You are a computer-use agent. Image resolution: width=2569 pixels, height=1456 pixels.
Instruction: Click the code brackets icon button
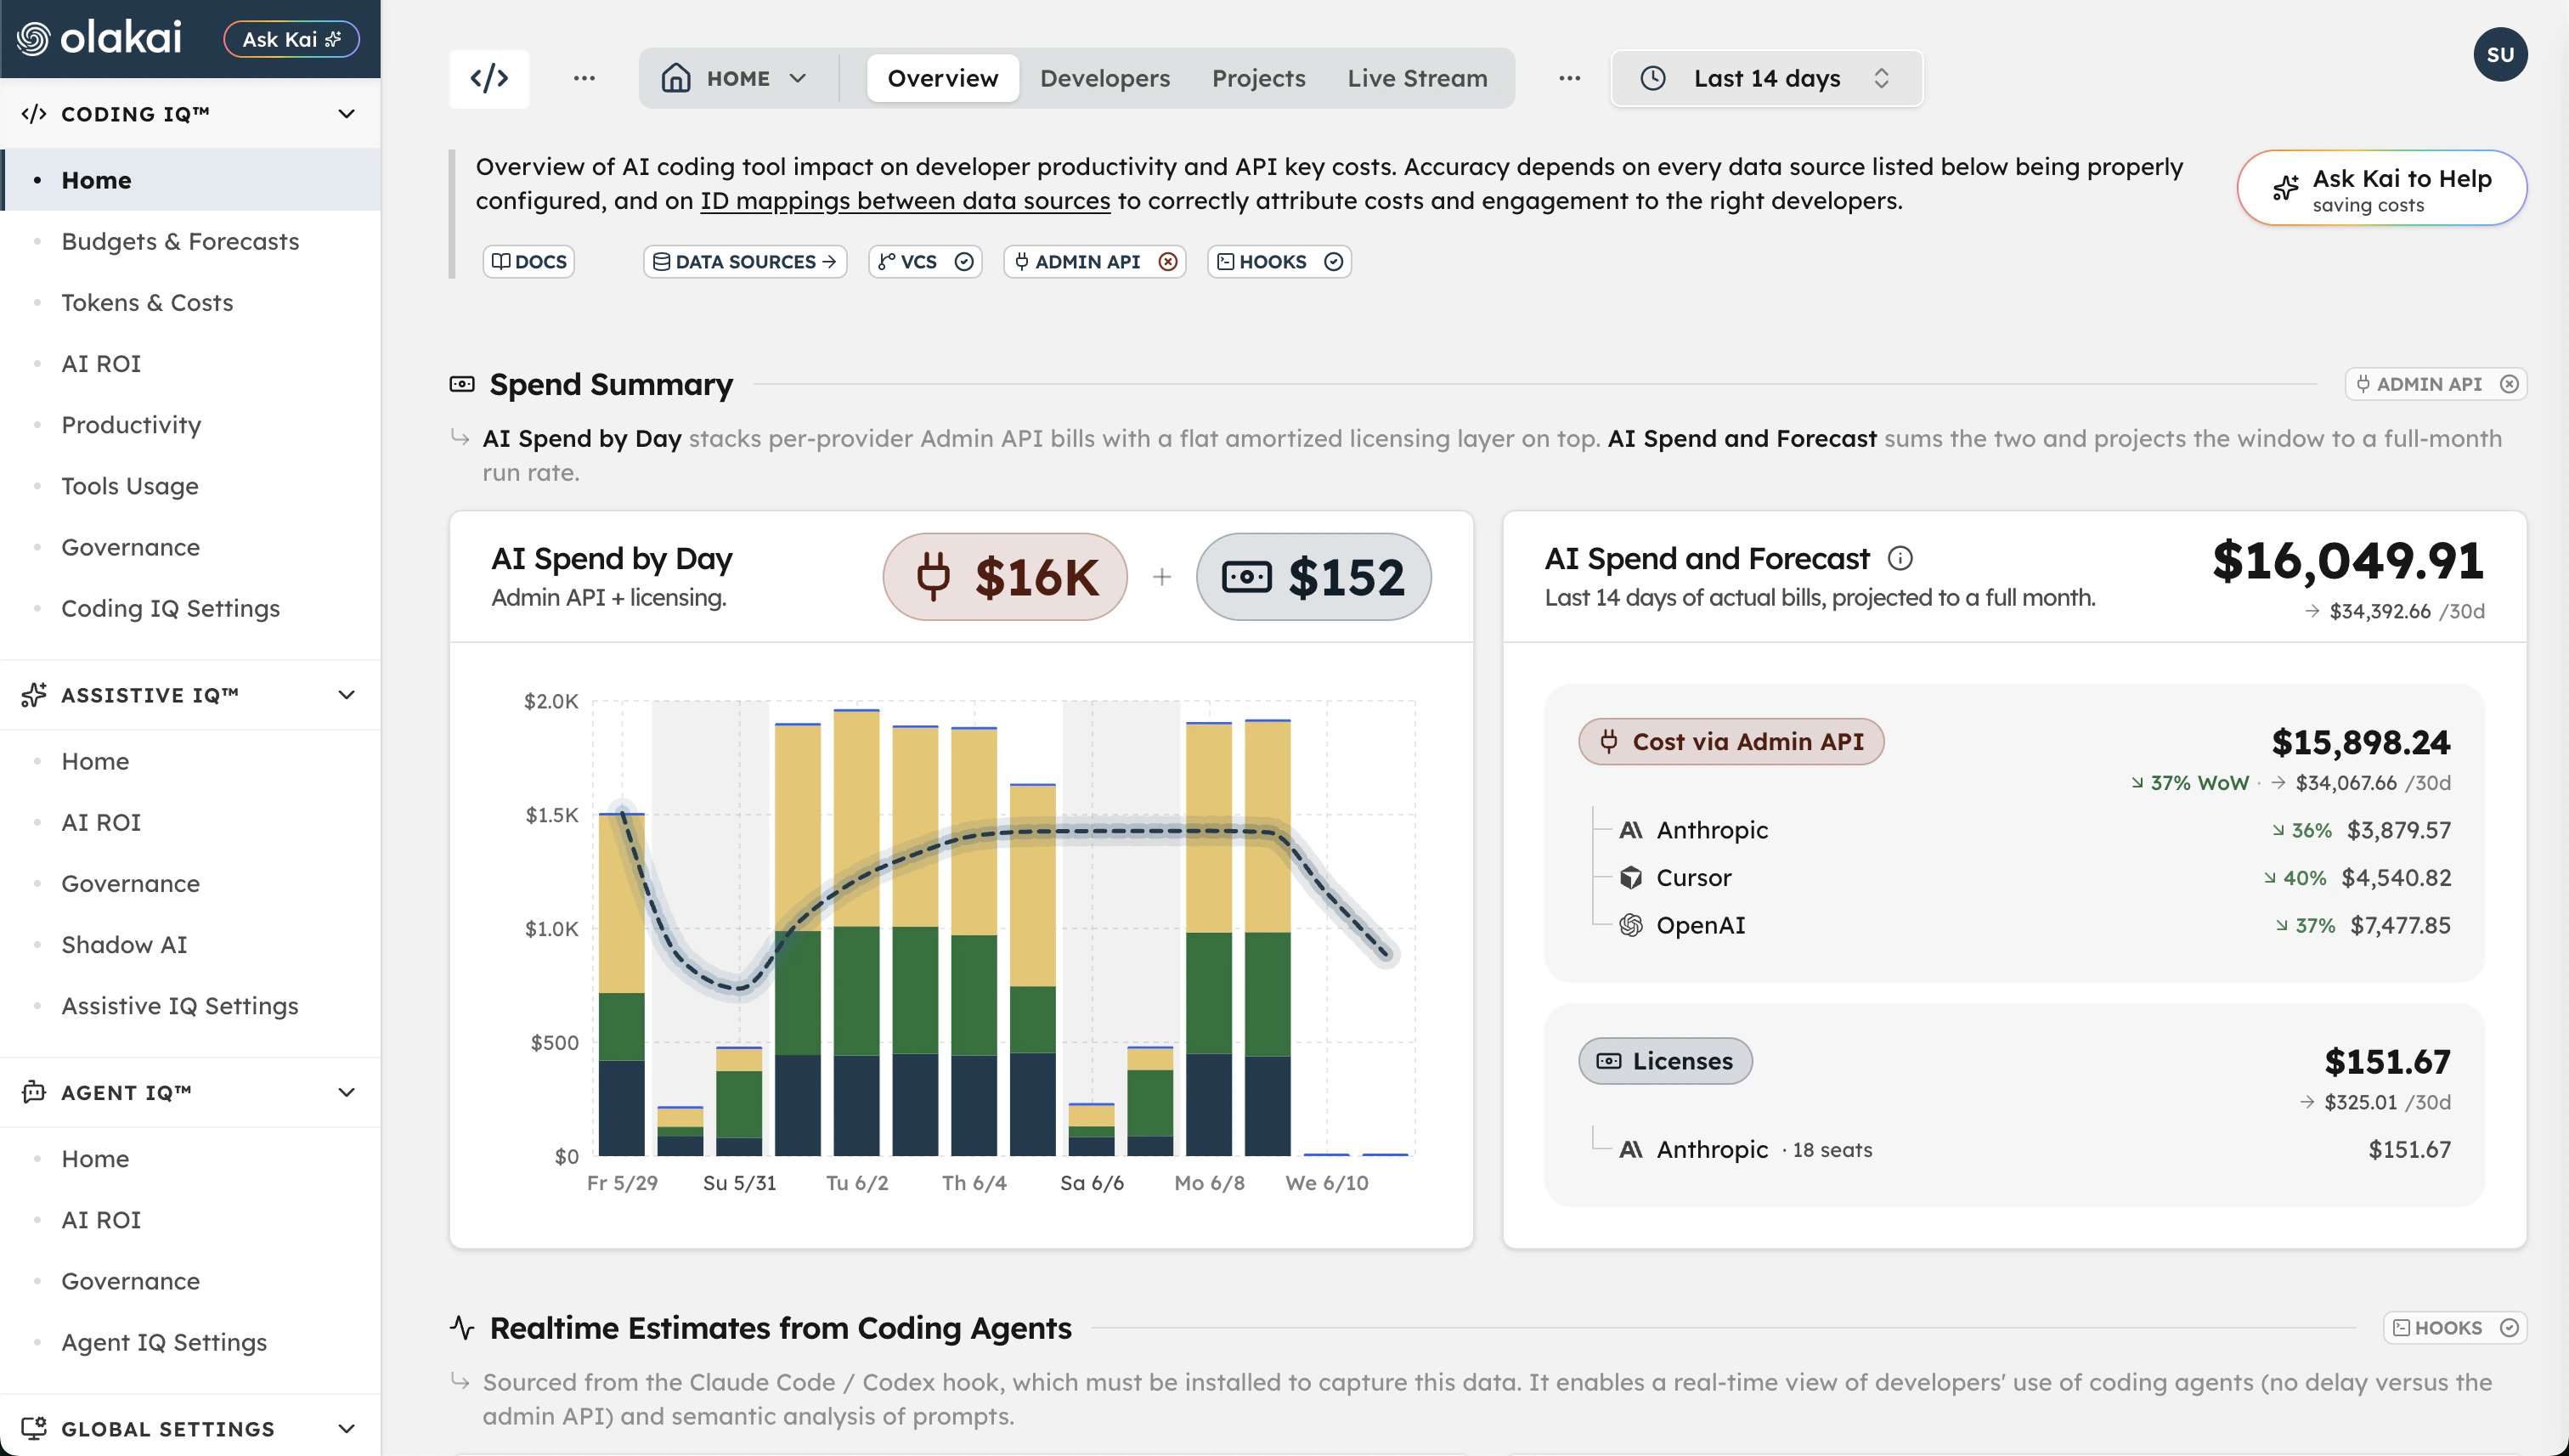click(x=489, y=78)
